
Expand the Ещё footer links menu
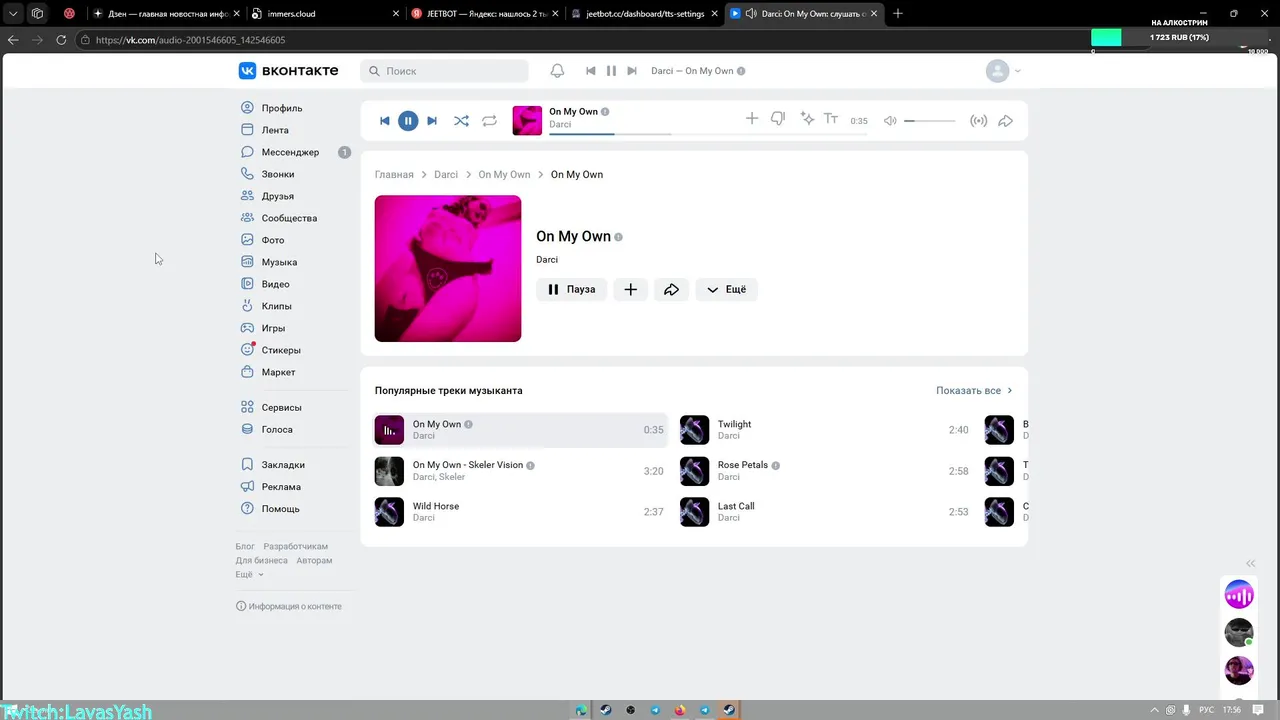[249, 575]
